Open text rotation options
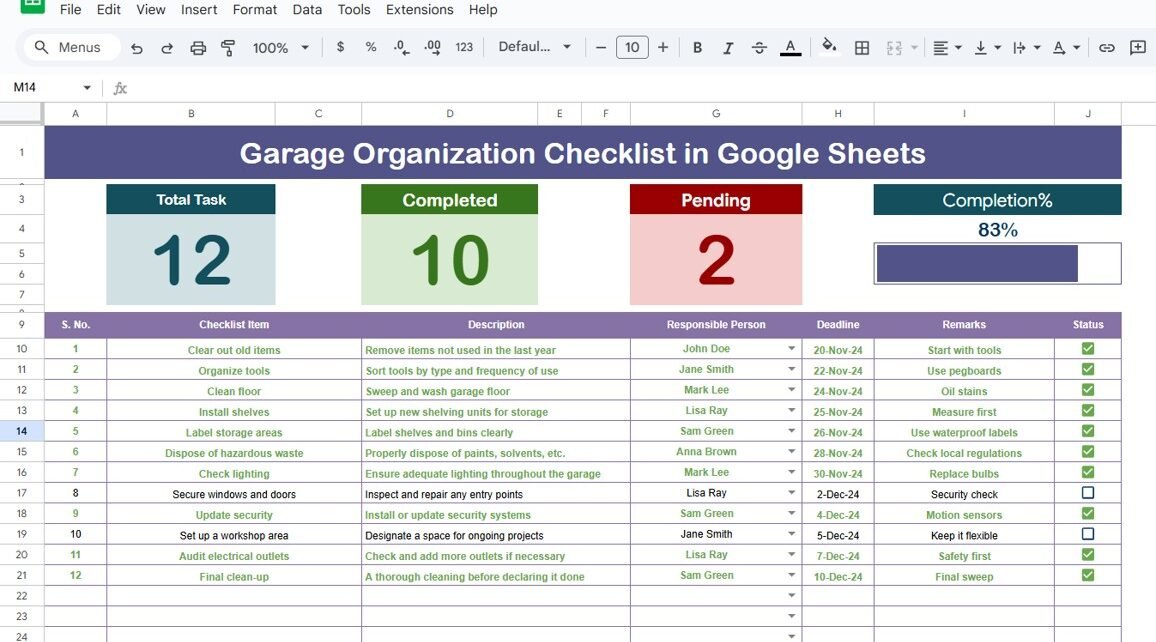The width and height of the screenshot is (1156, 642). coord(1066,48)
